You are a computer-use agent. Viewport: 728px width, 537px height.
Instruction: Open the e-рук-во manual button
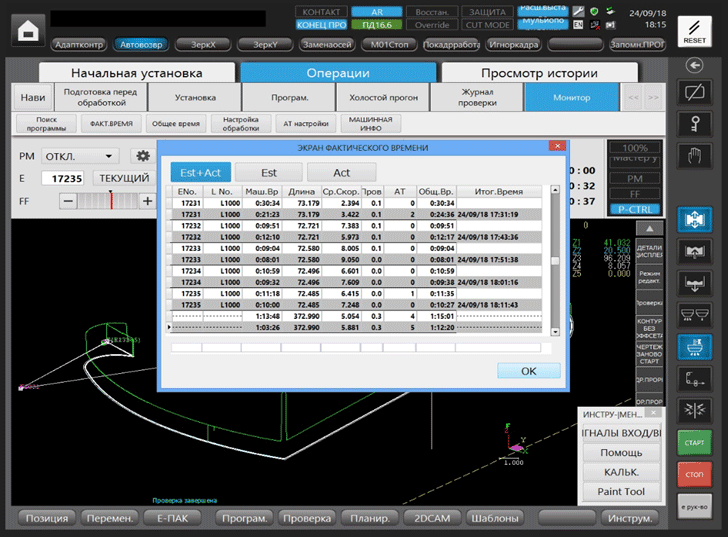click(694, 506)
